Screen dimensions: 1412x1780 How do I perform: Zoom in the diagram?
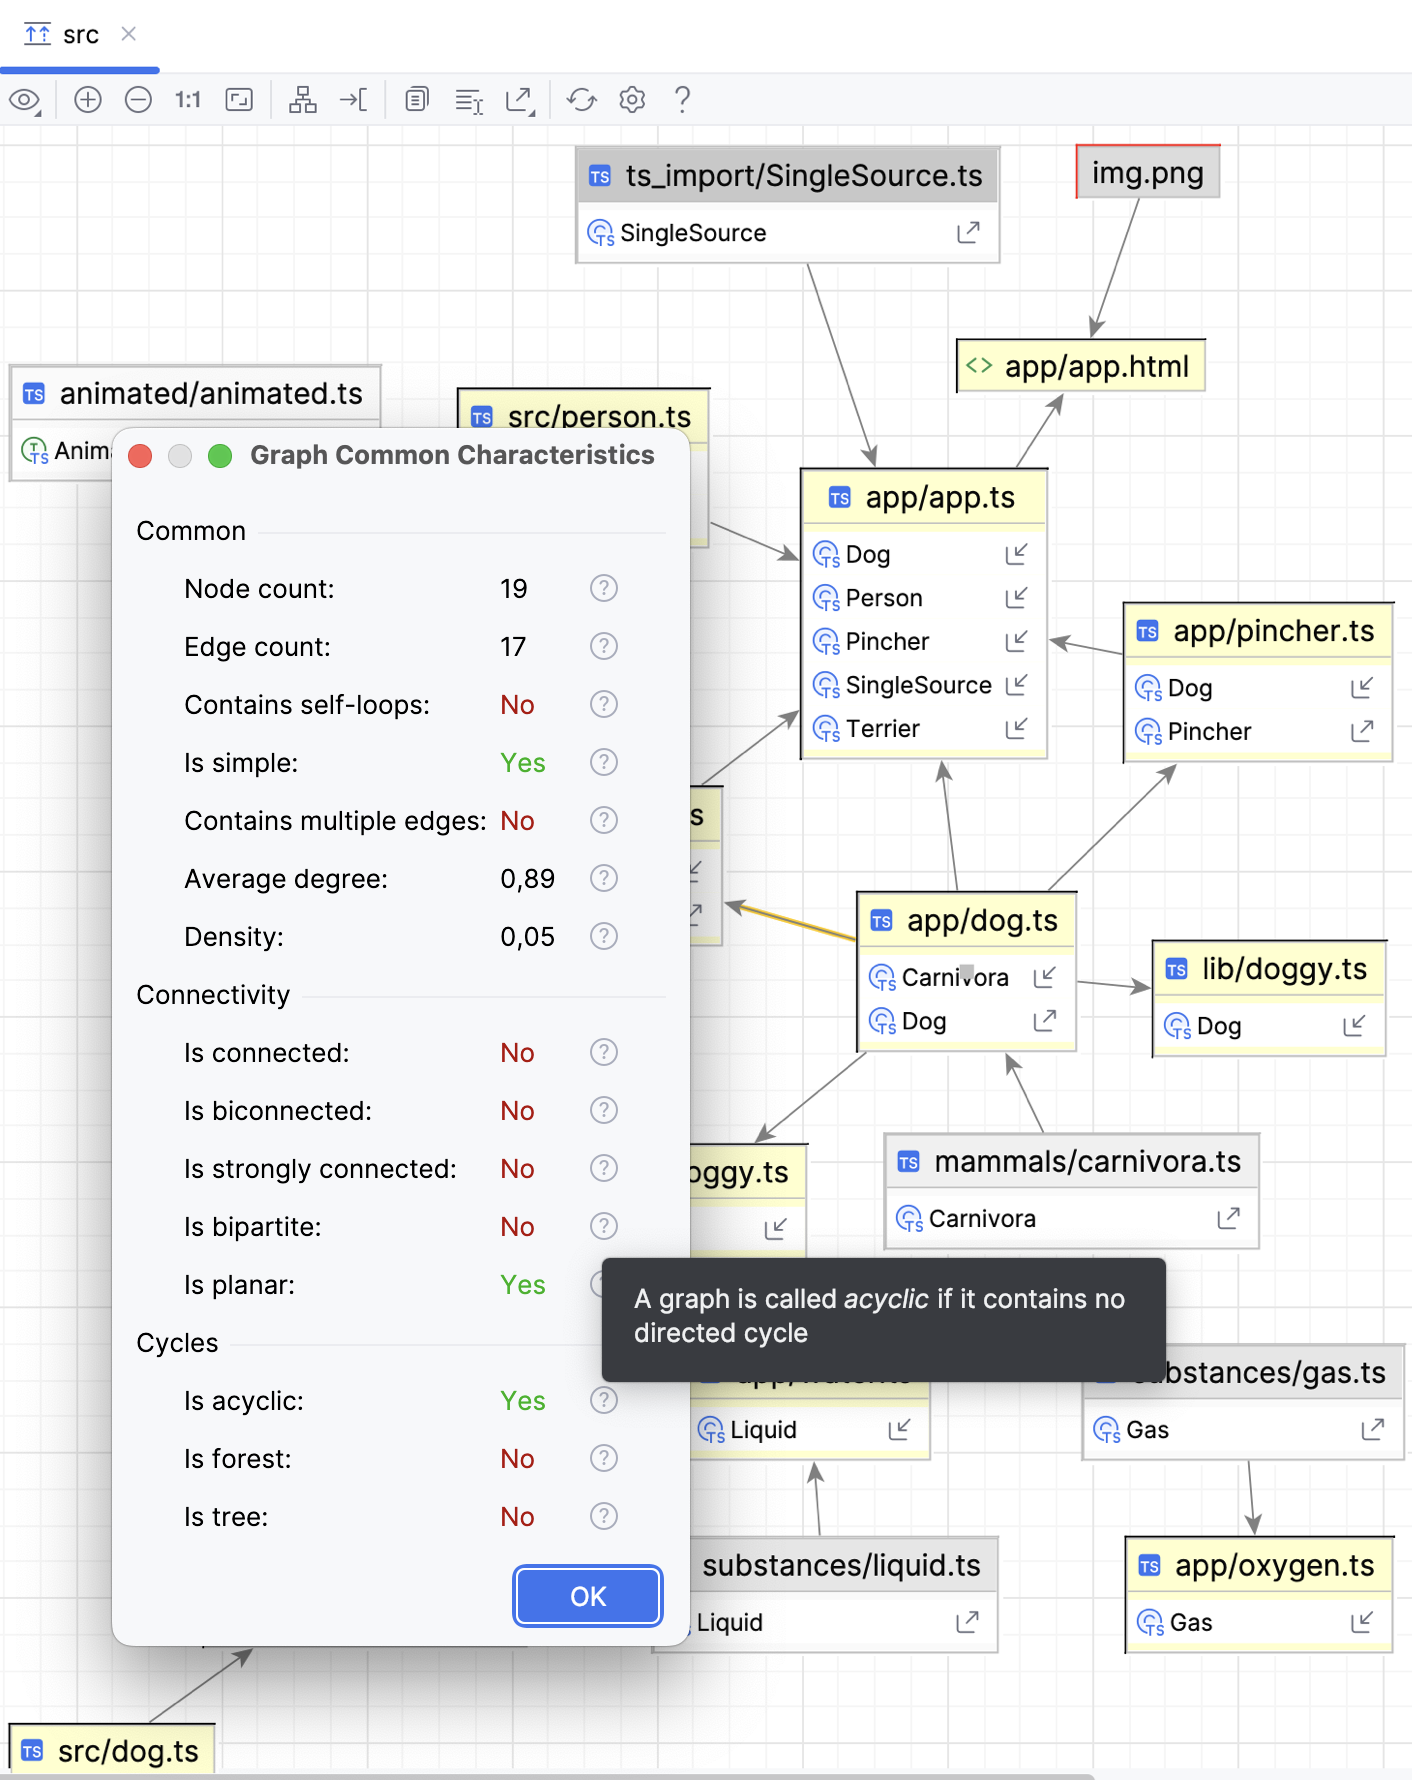[88, 100]
